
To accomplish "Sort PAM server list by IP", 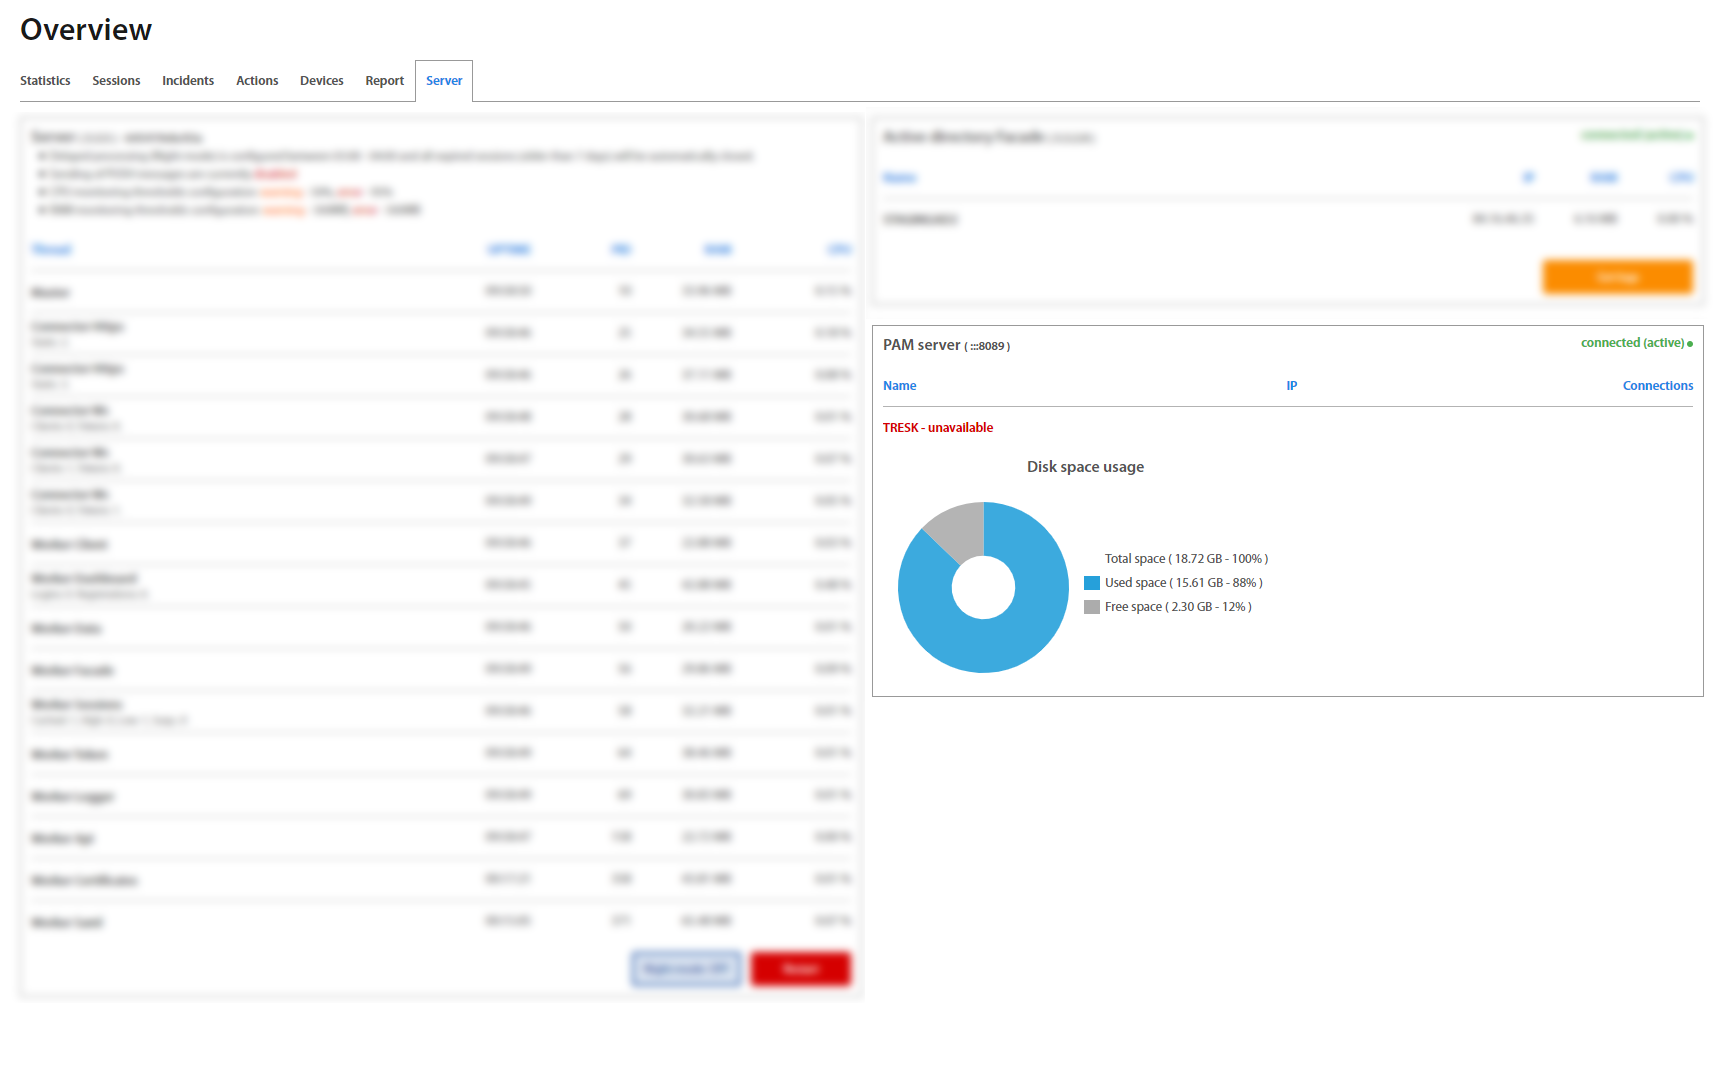I will (1291, 386).
